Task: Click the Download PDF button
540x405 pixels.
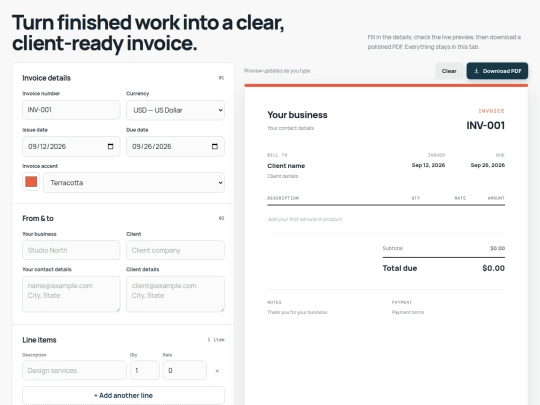Action: pos(497,71)
